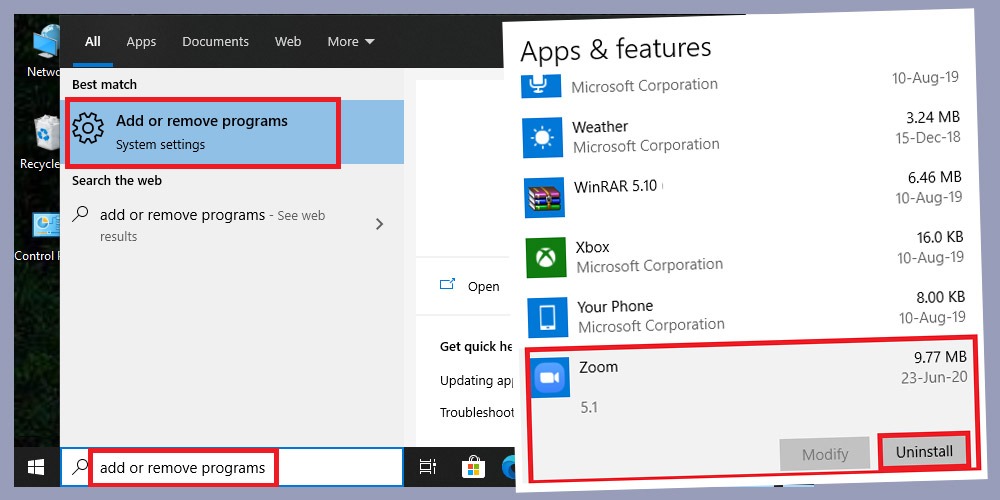Image resolution: width=1000 pixels, height=500 pixels.
Task: Click the greyed Modify button for Zoom
Action: point(825,454)
